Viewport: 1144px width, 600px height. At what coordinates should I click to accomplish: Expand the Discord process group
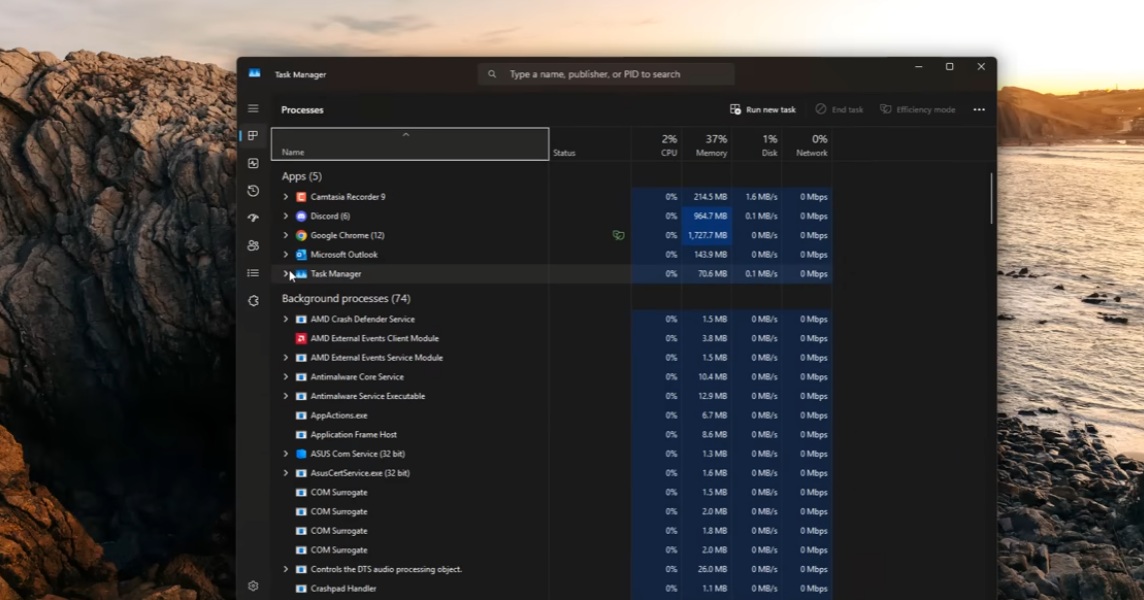285,216
